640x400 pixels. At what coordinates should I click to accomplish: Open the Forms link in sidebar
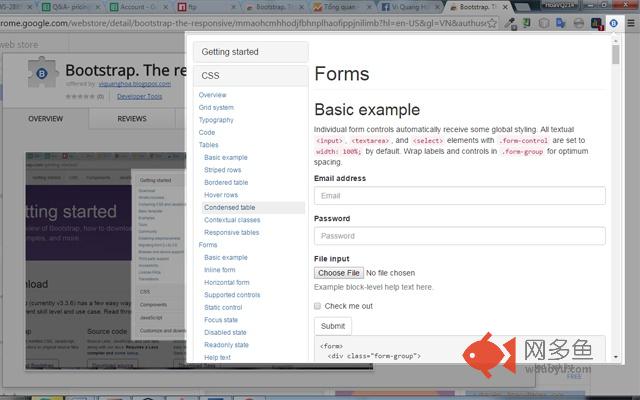pos(208,245)
